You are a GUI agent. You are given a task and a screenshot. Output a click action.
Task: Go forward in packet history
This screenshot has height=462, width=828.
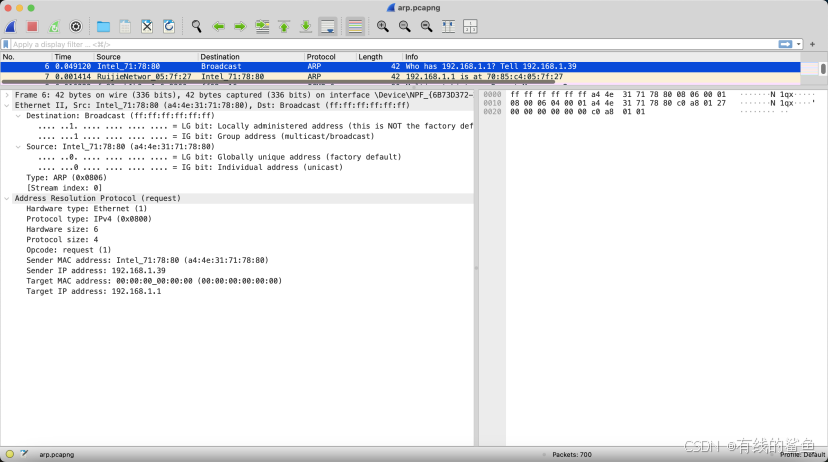pyautogui.click(x=240, y=26)
